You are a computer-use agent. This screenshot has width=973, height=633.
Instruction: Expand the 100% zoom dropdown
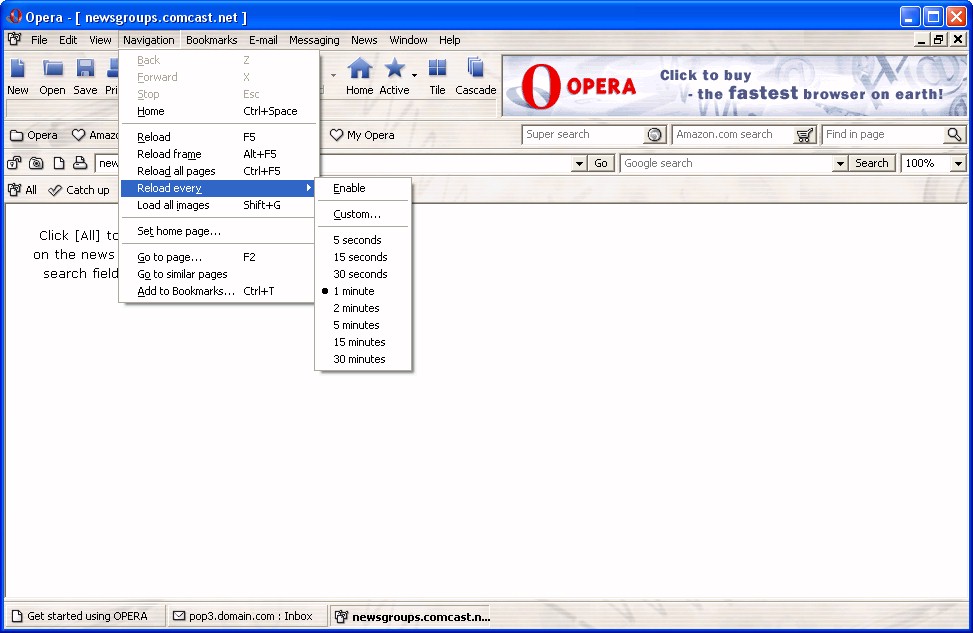pos(958,164)
